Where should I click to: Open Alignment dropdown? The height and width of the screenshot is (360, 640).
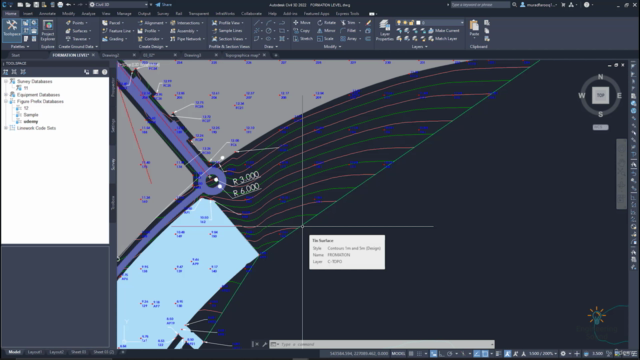click(152, 23)
